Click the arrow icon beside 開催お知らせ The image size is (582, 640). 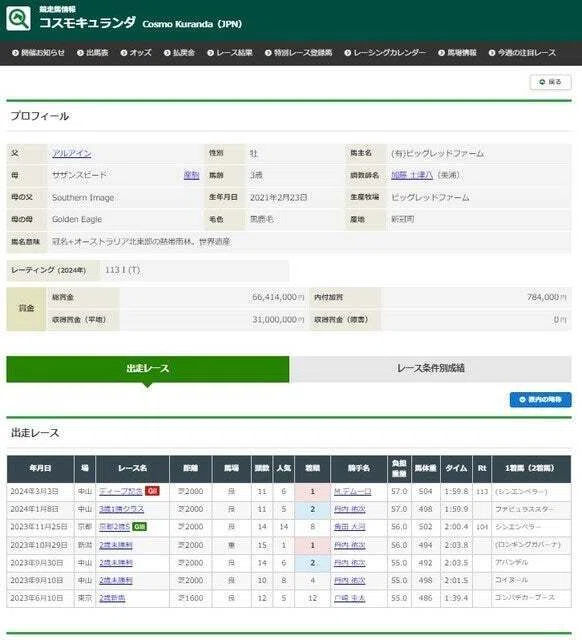click(16, 53)
